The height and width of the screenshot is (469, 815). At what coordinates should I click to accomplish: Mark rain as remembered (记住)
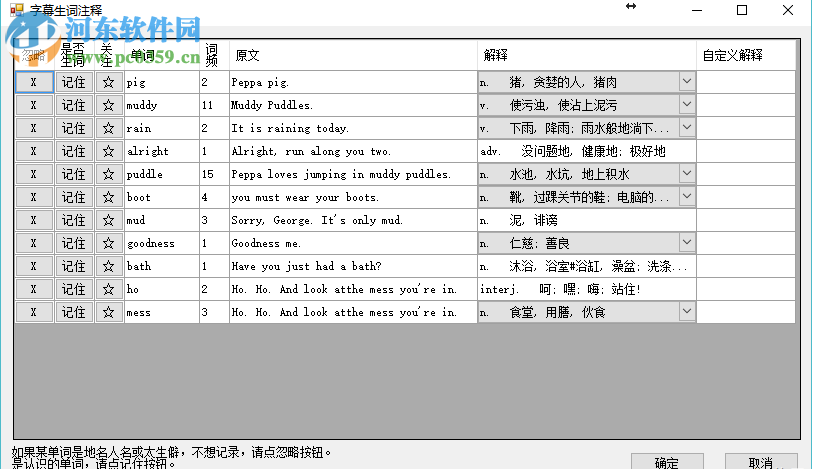pyautogui.click(x=74, y=128)
